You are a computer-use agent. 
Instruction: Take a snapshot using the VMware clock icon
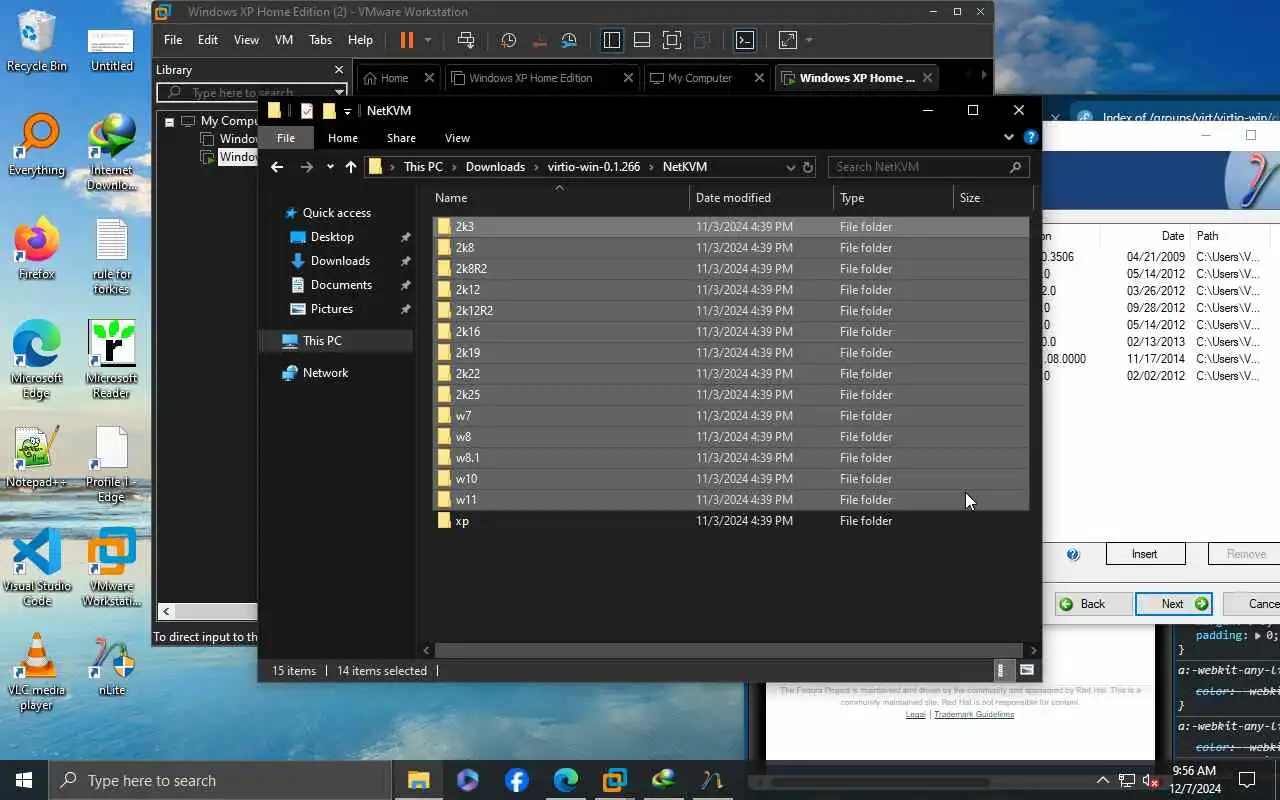509,40
